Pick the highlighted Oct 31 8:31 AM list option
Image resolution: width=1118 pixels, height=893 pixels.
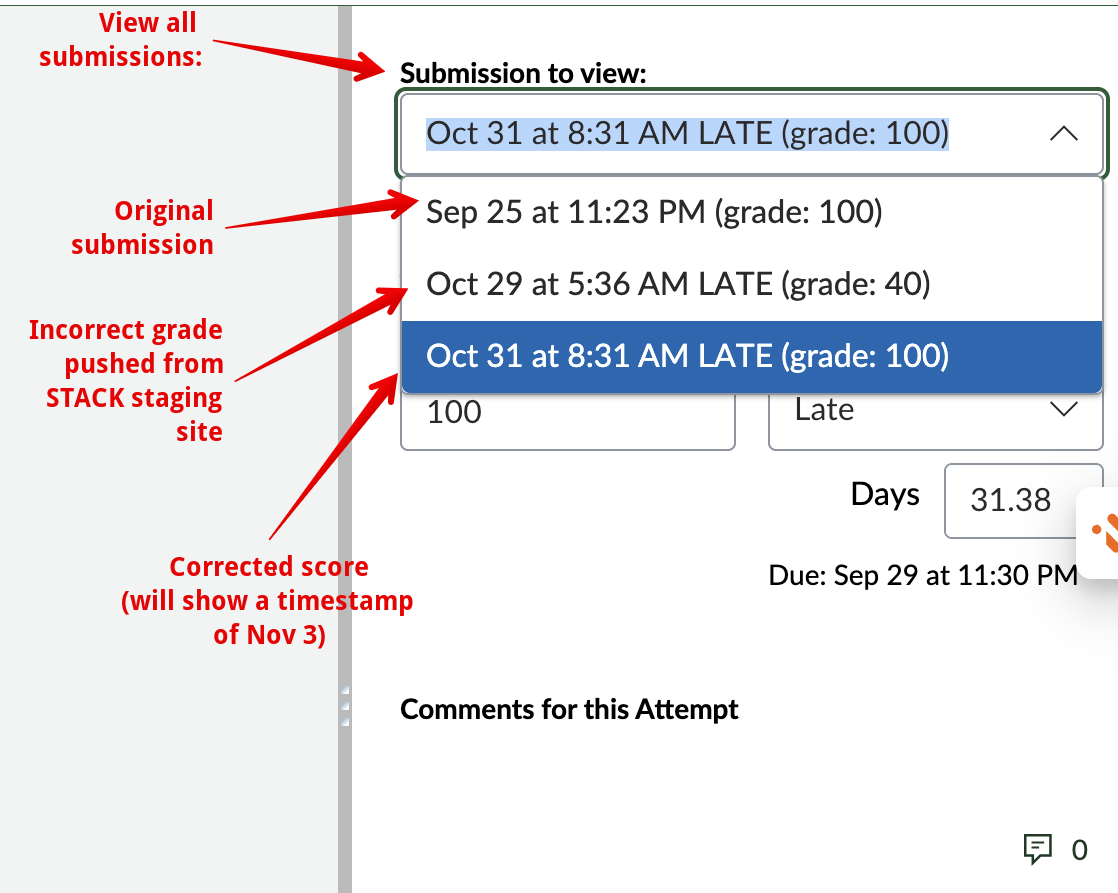(687, 356)
